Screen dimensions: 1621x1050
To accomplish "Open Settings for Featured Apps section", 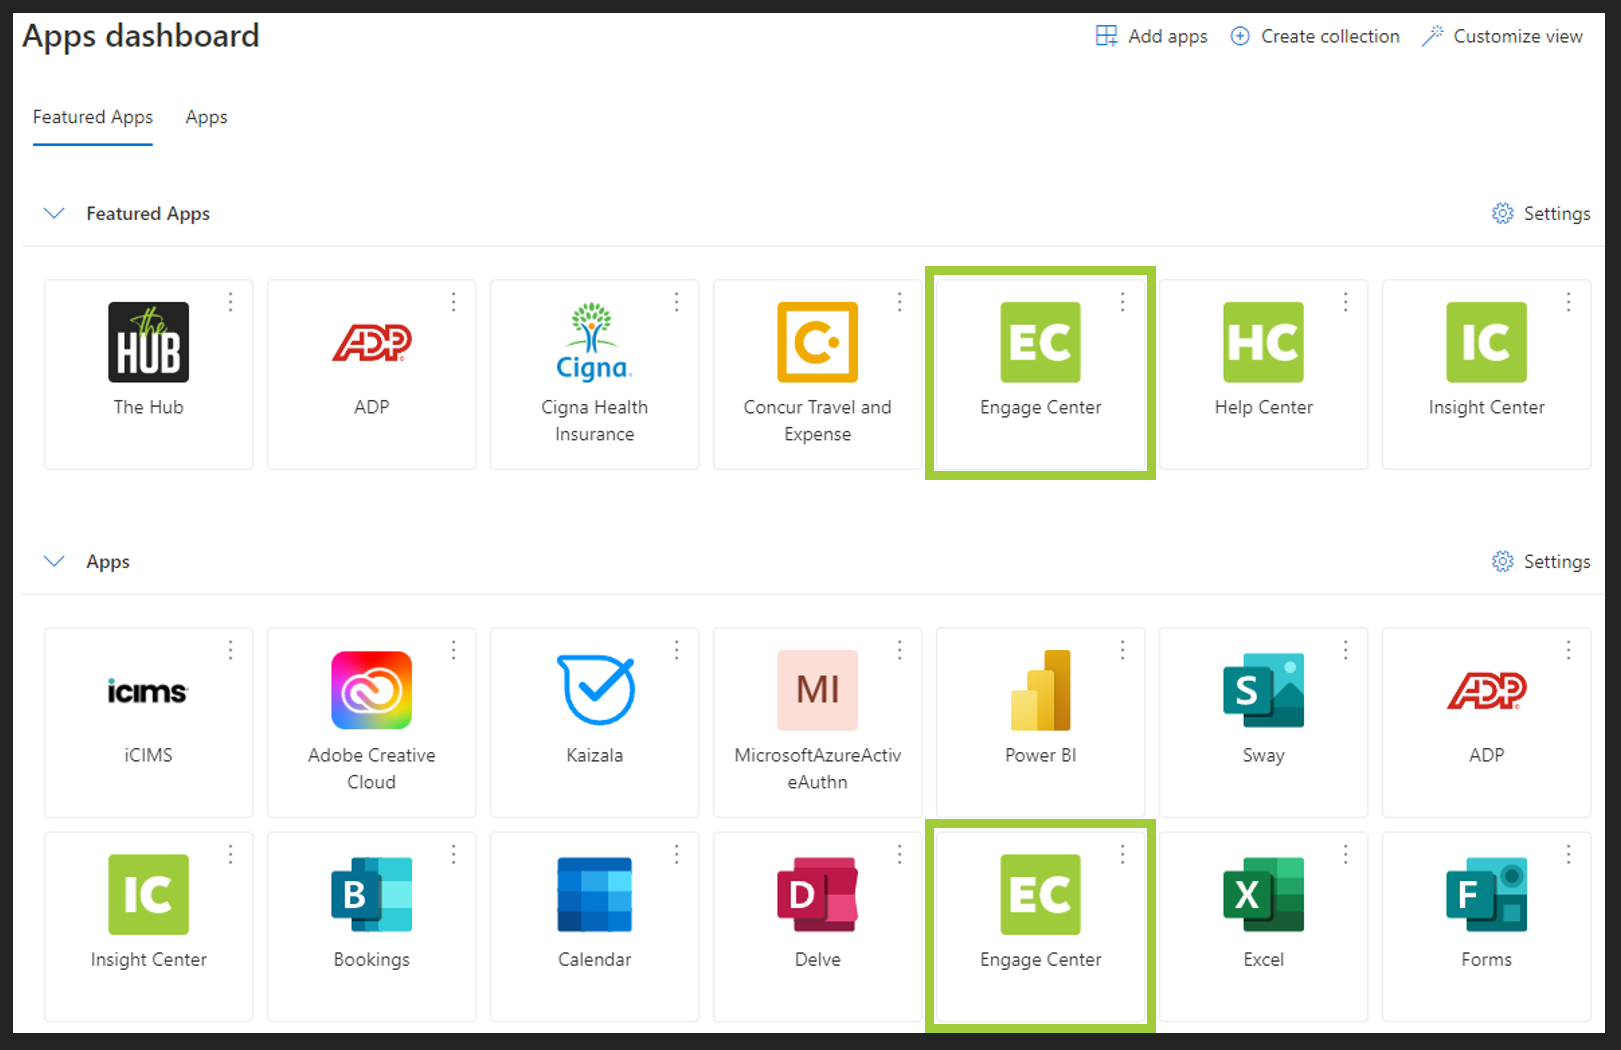I will (1541, 213).
